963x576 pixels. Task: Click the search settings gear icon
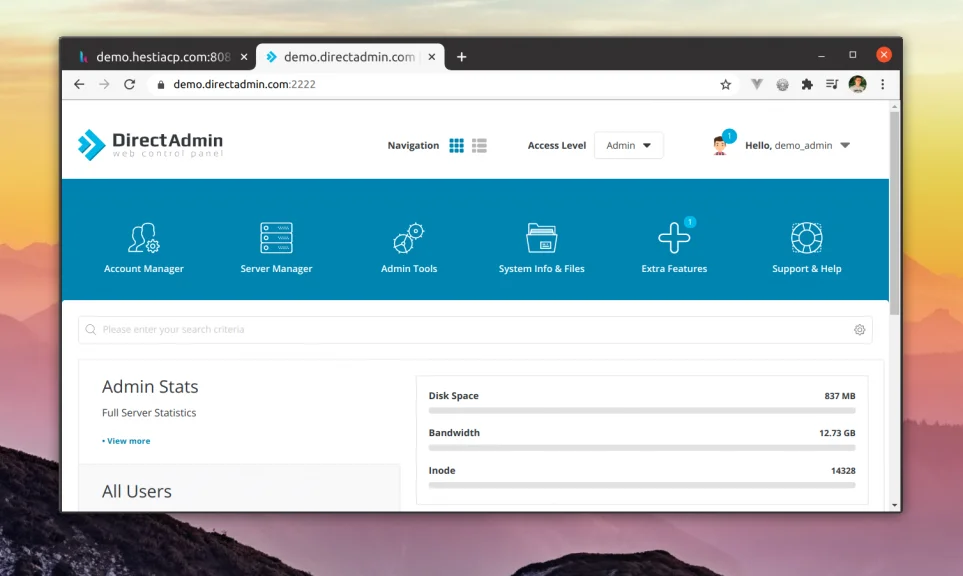click(x=859, y=330)
